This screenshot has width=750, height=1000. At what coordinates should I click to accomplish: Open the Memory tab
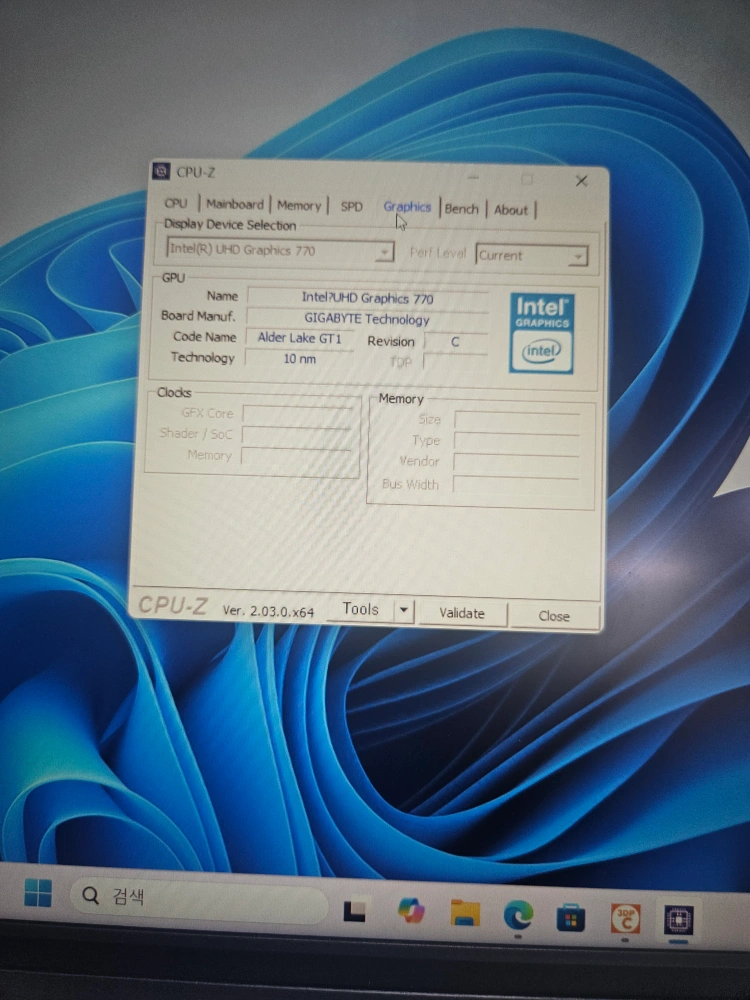298,205
